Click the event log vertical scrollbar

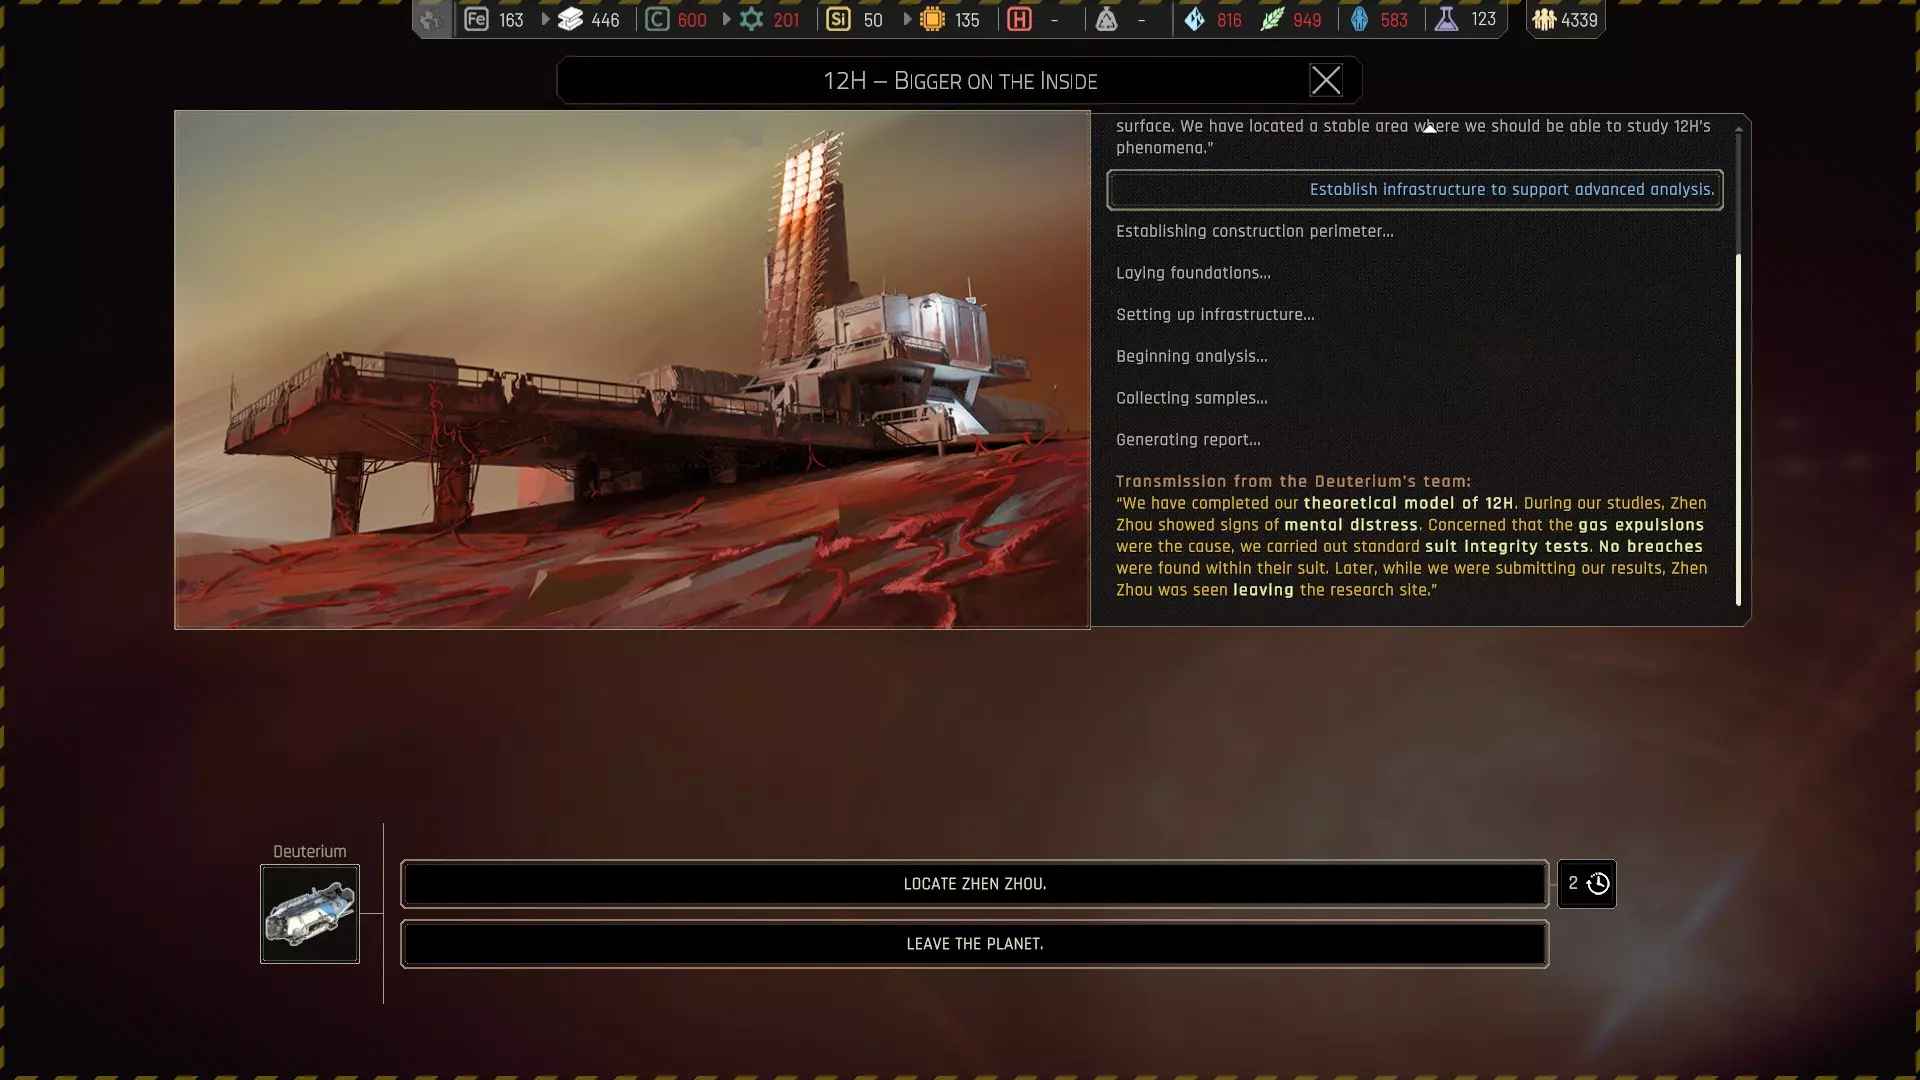pyautogui.click(x=1738, y=430)
